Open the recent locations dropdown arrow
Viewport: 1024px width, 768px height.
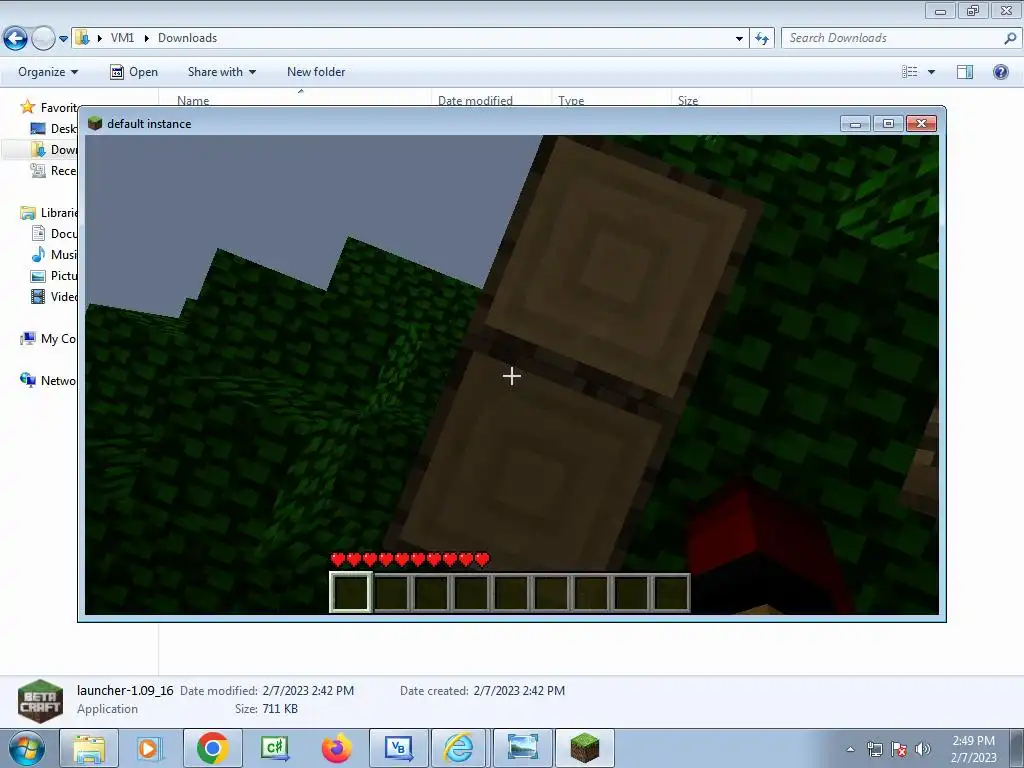(63, 39)
